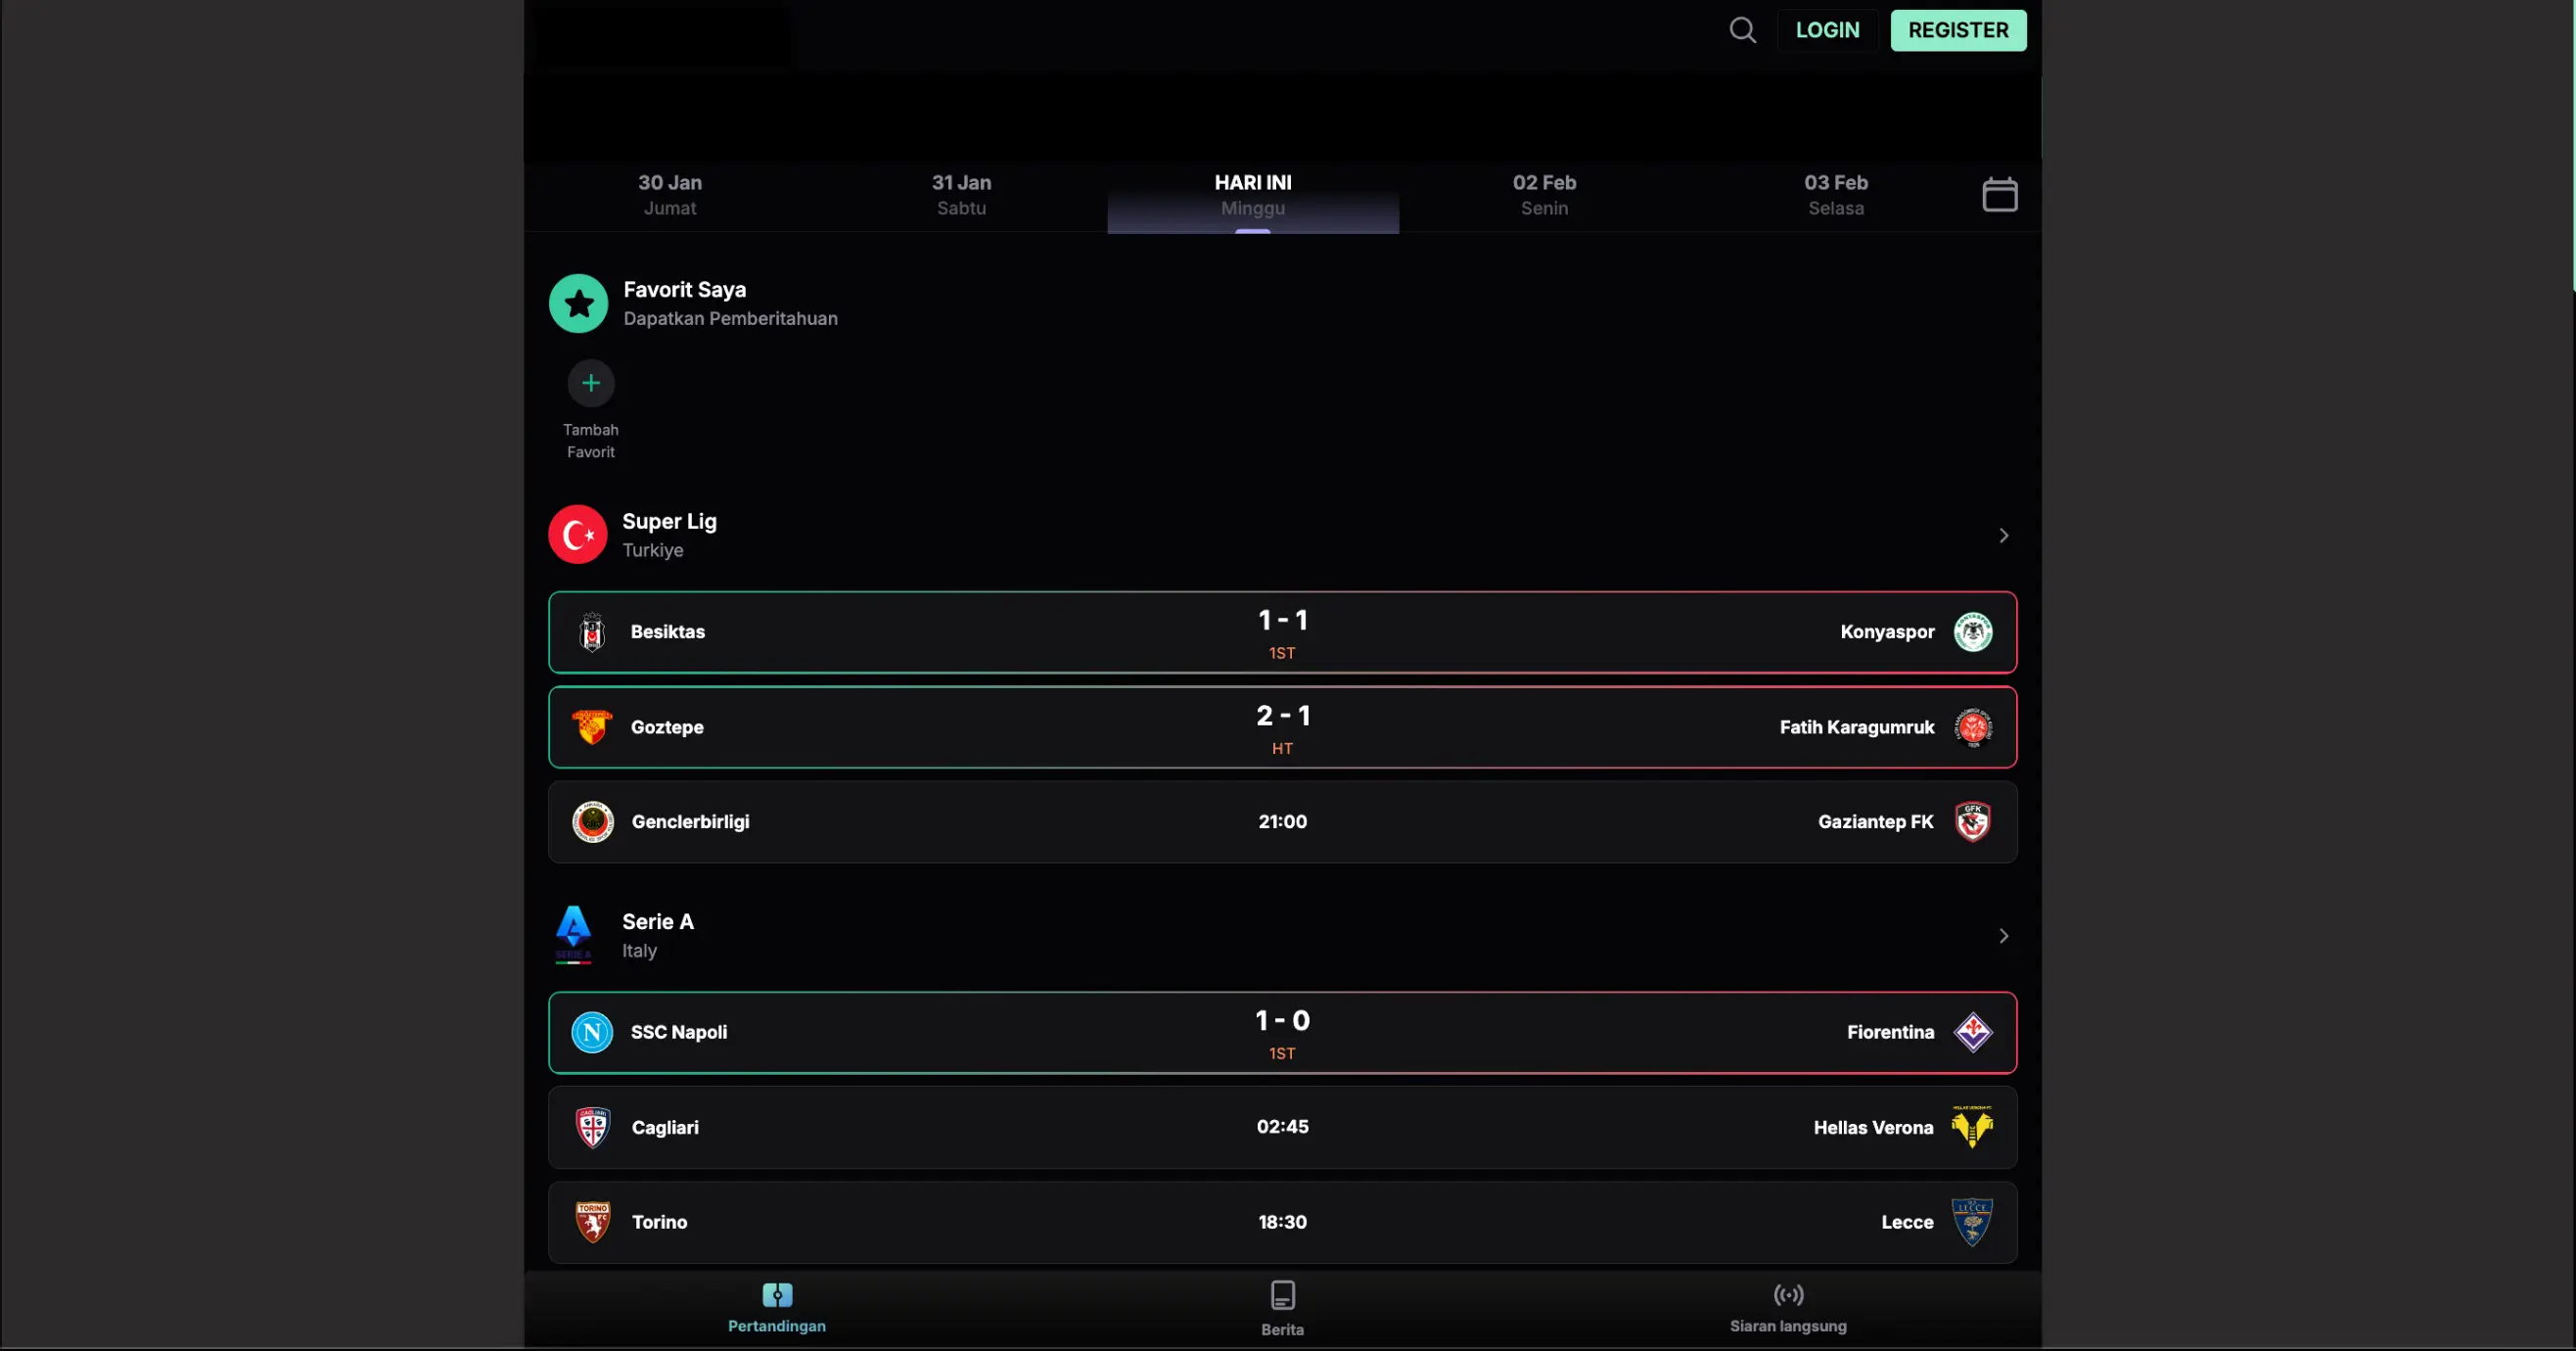The width and height of the screenshot is (2576, 1351).
Task: Click the plus Tambah Favorit button
Action: pyautogui.click(x=591, y=383)
